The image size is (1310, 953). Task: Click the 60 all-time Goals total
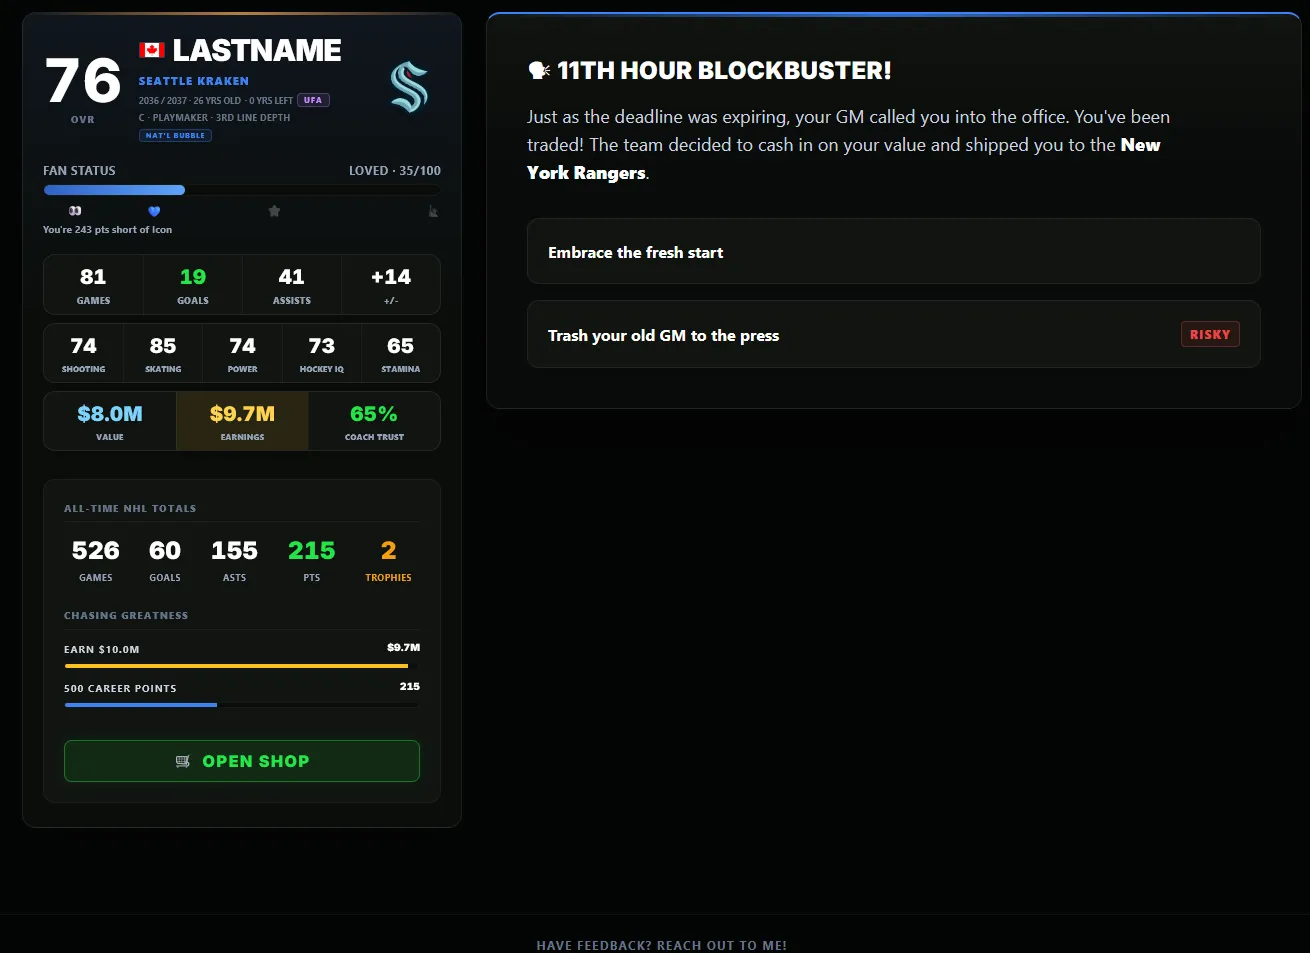[x=165, y=560]
